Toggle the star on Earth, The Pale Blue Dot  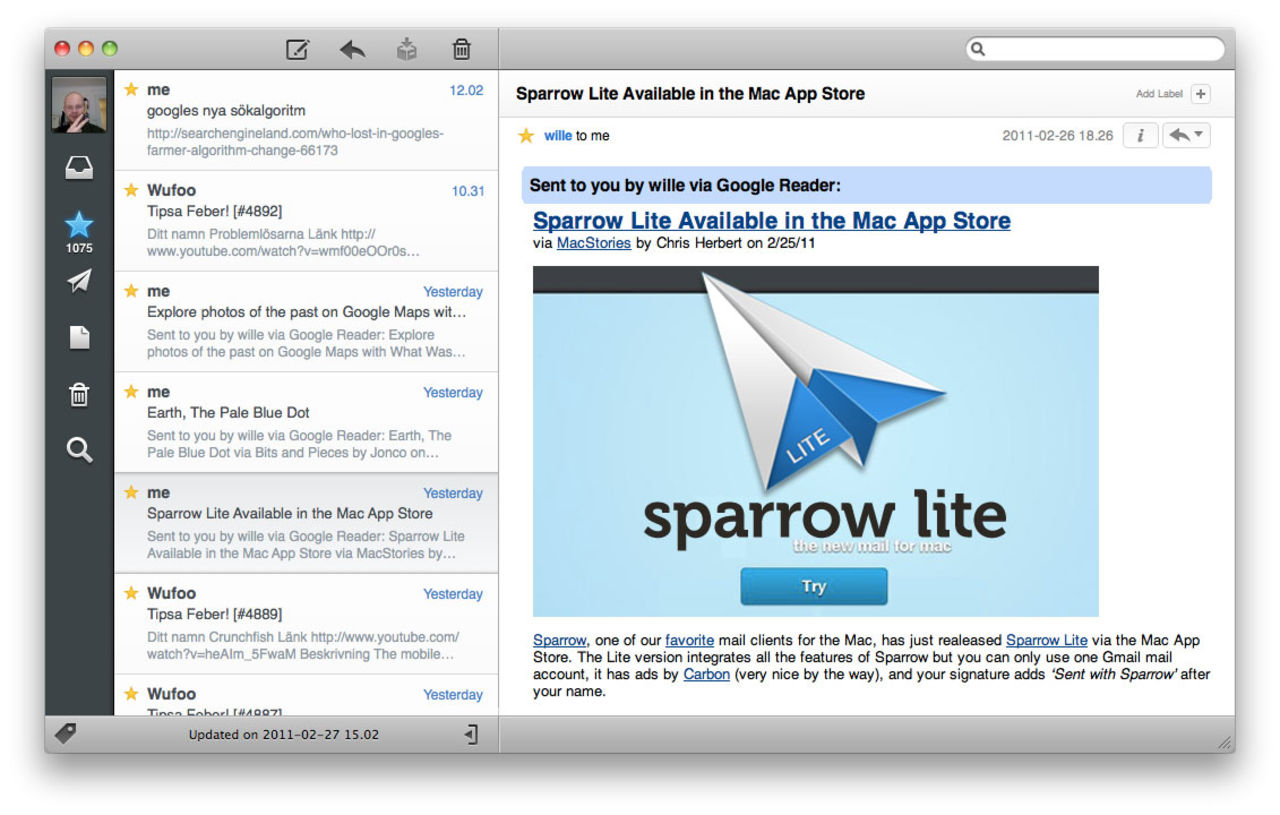pyautogui.click(x=131, y=390)
